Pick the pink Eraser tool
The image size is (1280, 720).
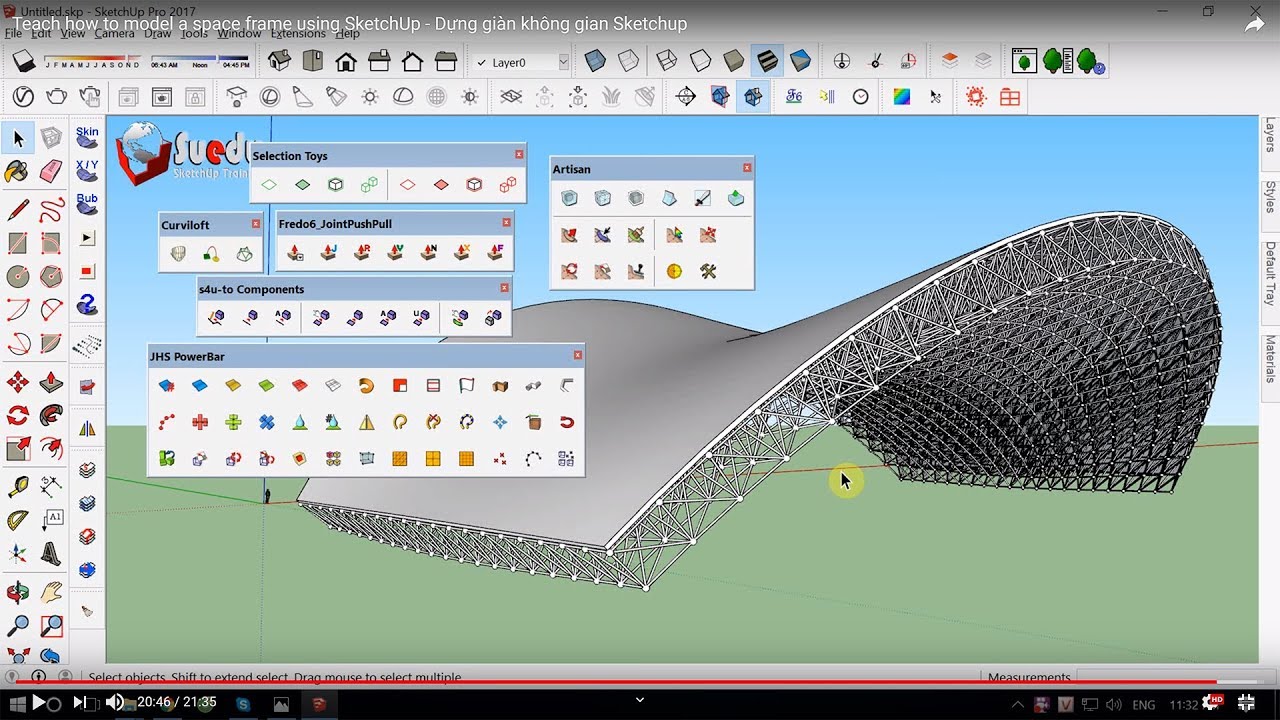tap(51, 172)
